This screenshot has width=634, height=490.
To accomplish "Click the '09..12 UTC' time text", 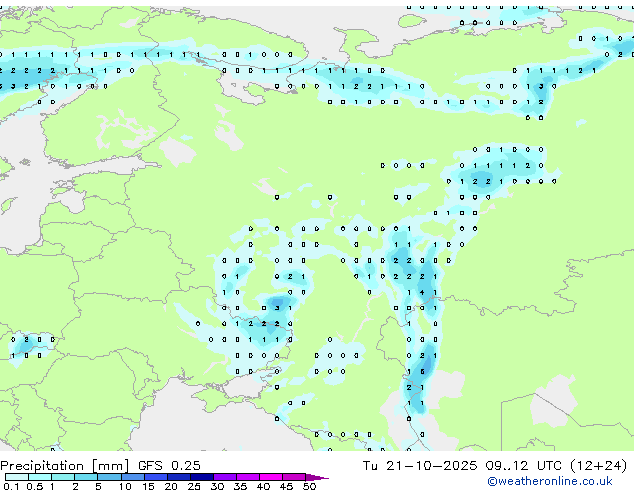I will [524, 466].
